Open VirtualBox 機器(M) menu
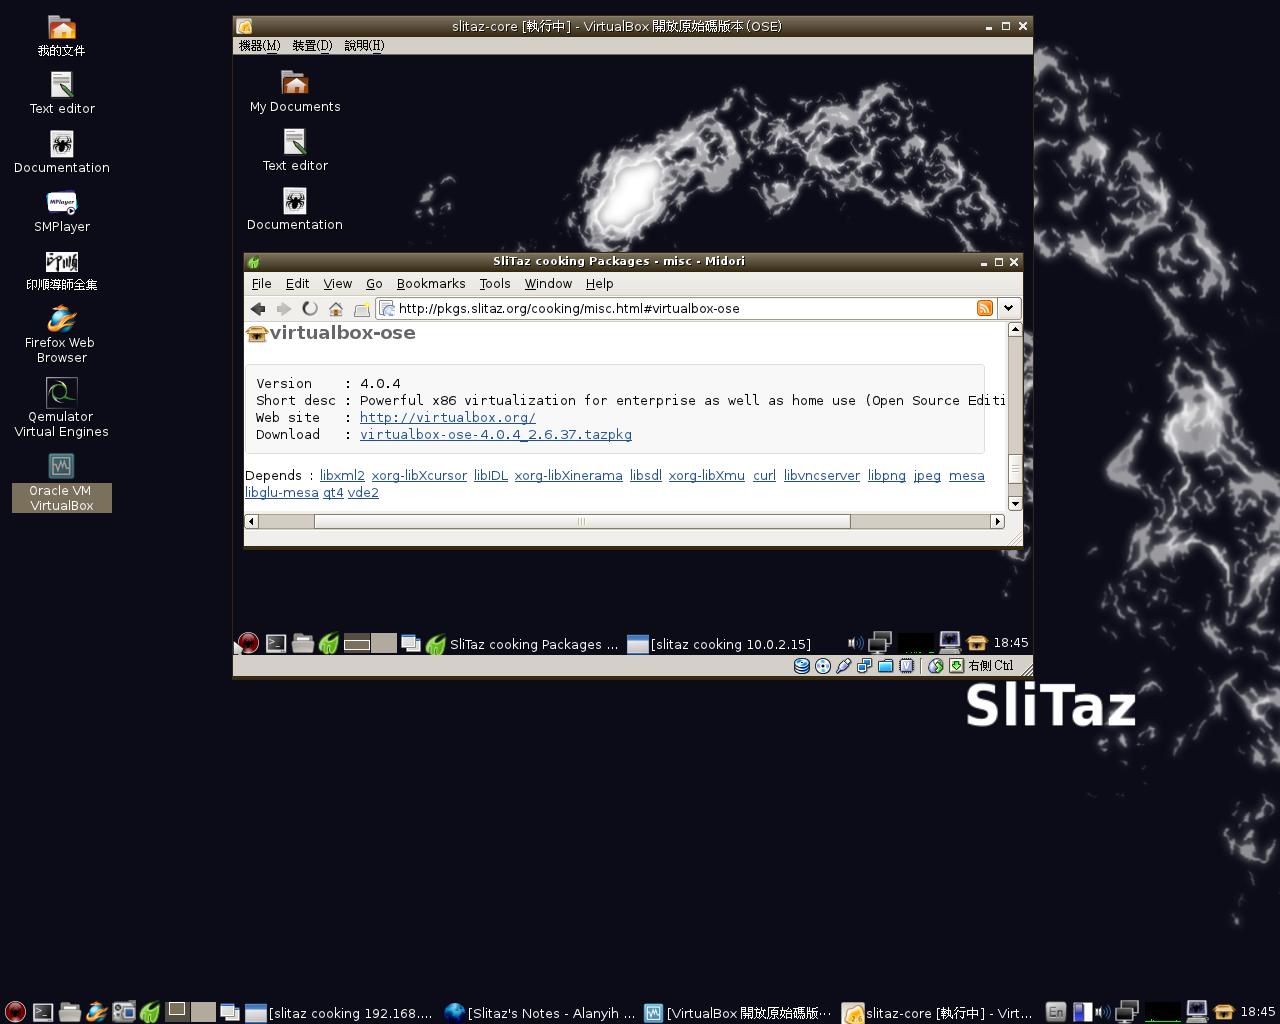The height and width of the screenshot is (1024, 1280). [259, 45]
